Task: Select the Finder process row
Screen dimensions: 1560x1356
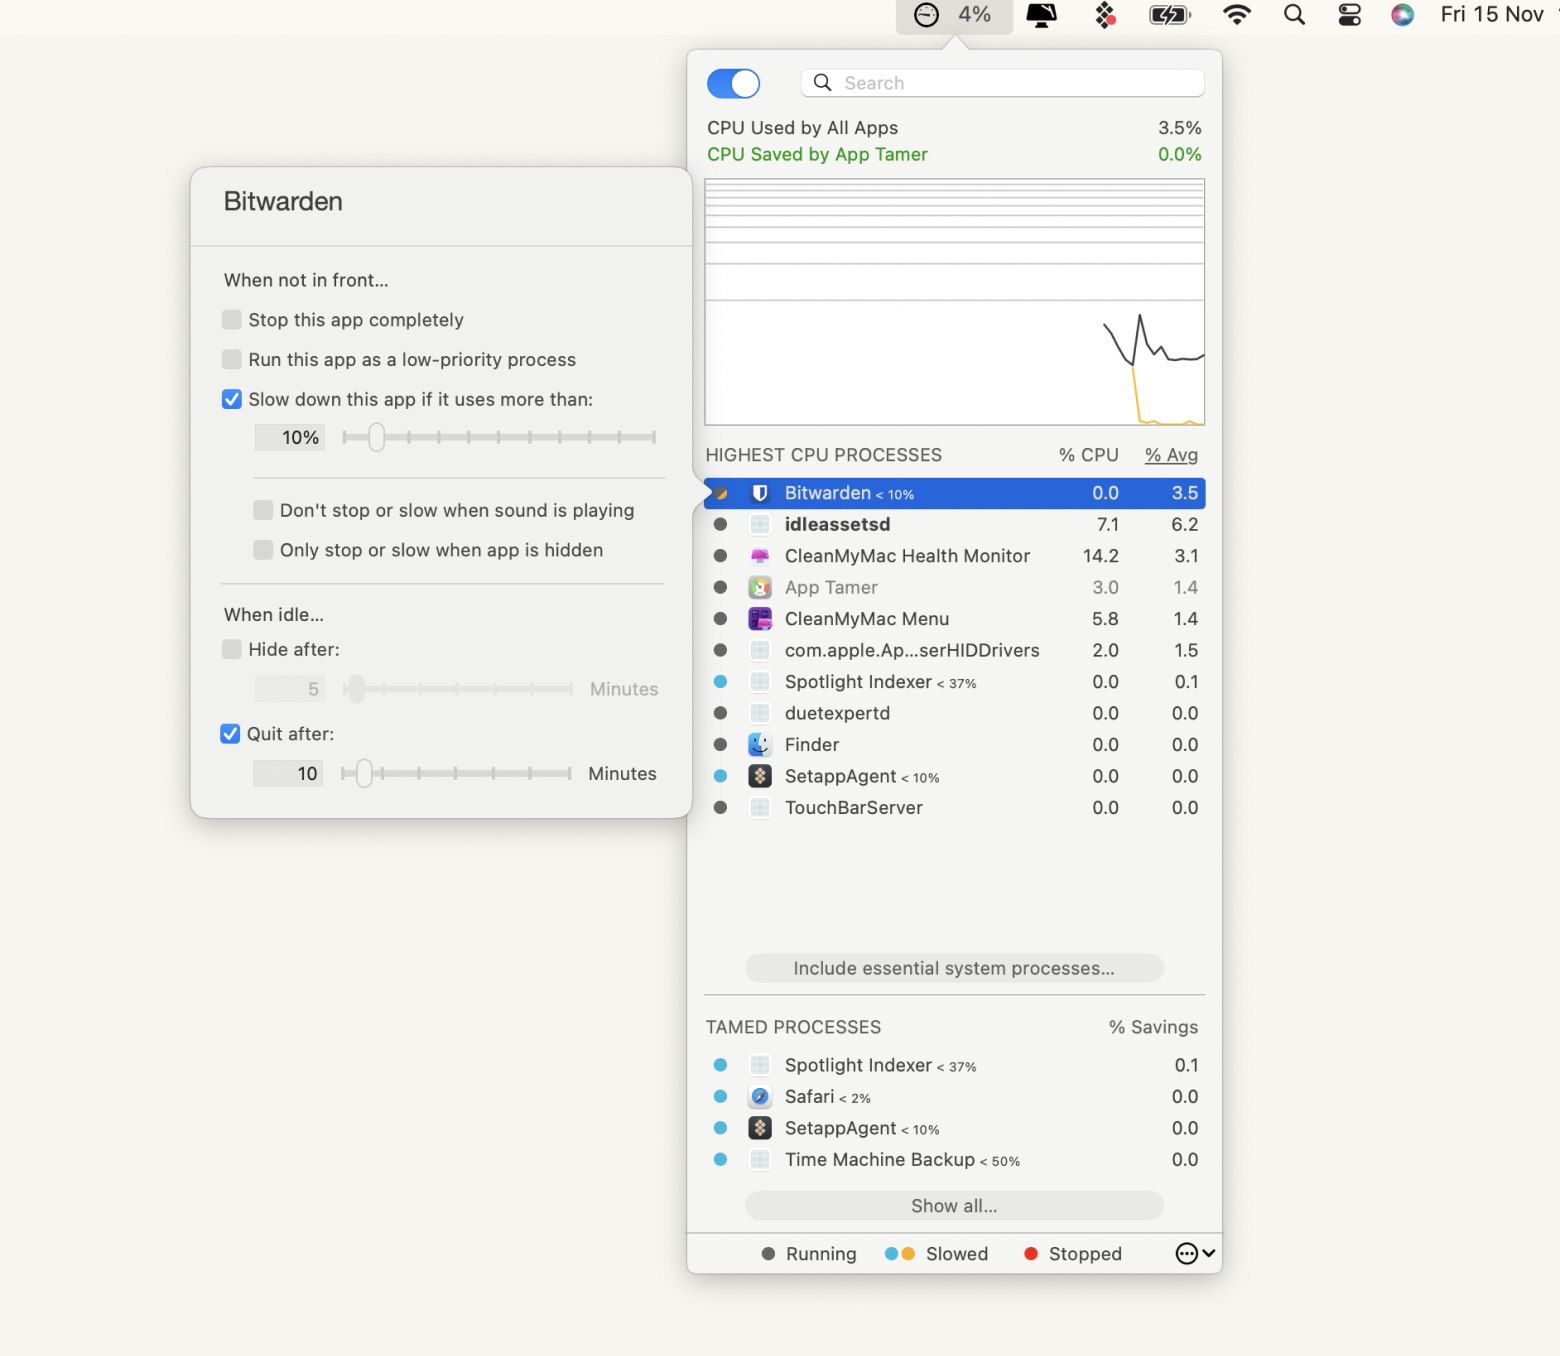Action: tap(954, 745)
